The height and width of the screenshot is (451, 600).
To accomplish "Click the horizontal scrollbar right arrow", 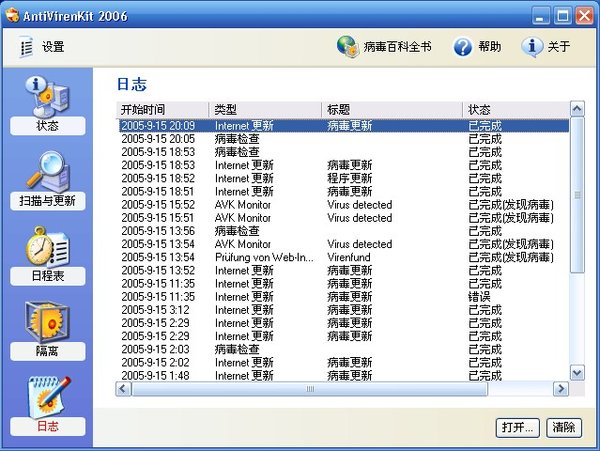I will click(561, 389).
